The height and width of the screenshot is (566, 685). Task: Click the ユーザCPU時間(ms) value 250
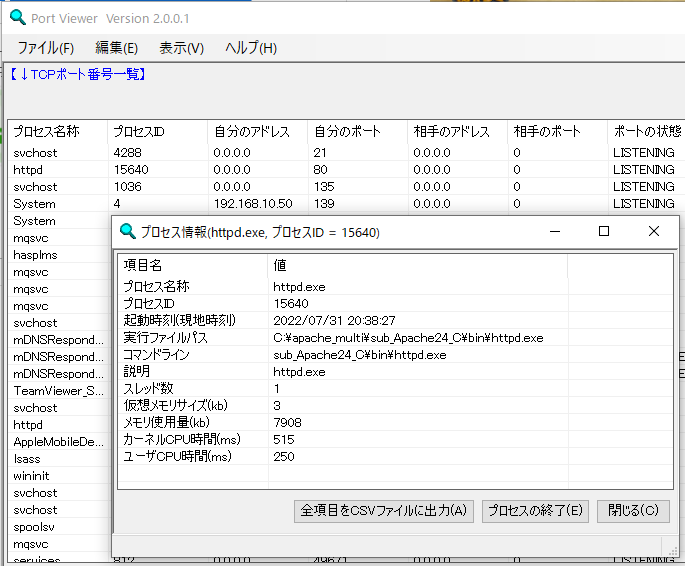tap(284, 456)
